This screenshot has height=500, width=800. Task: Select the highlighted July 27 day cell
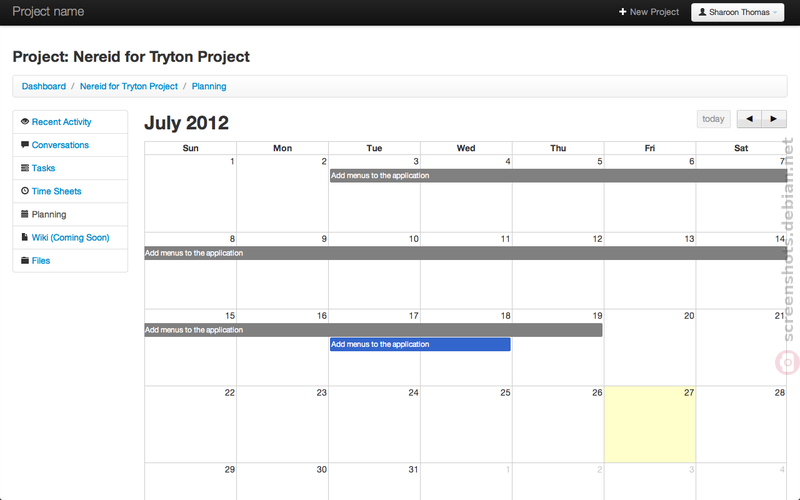point(650,424)
